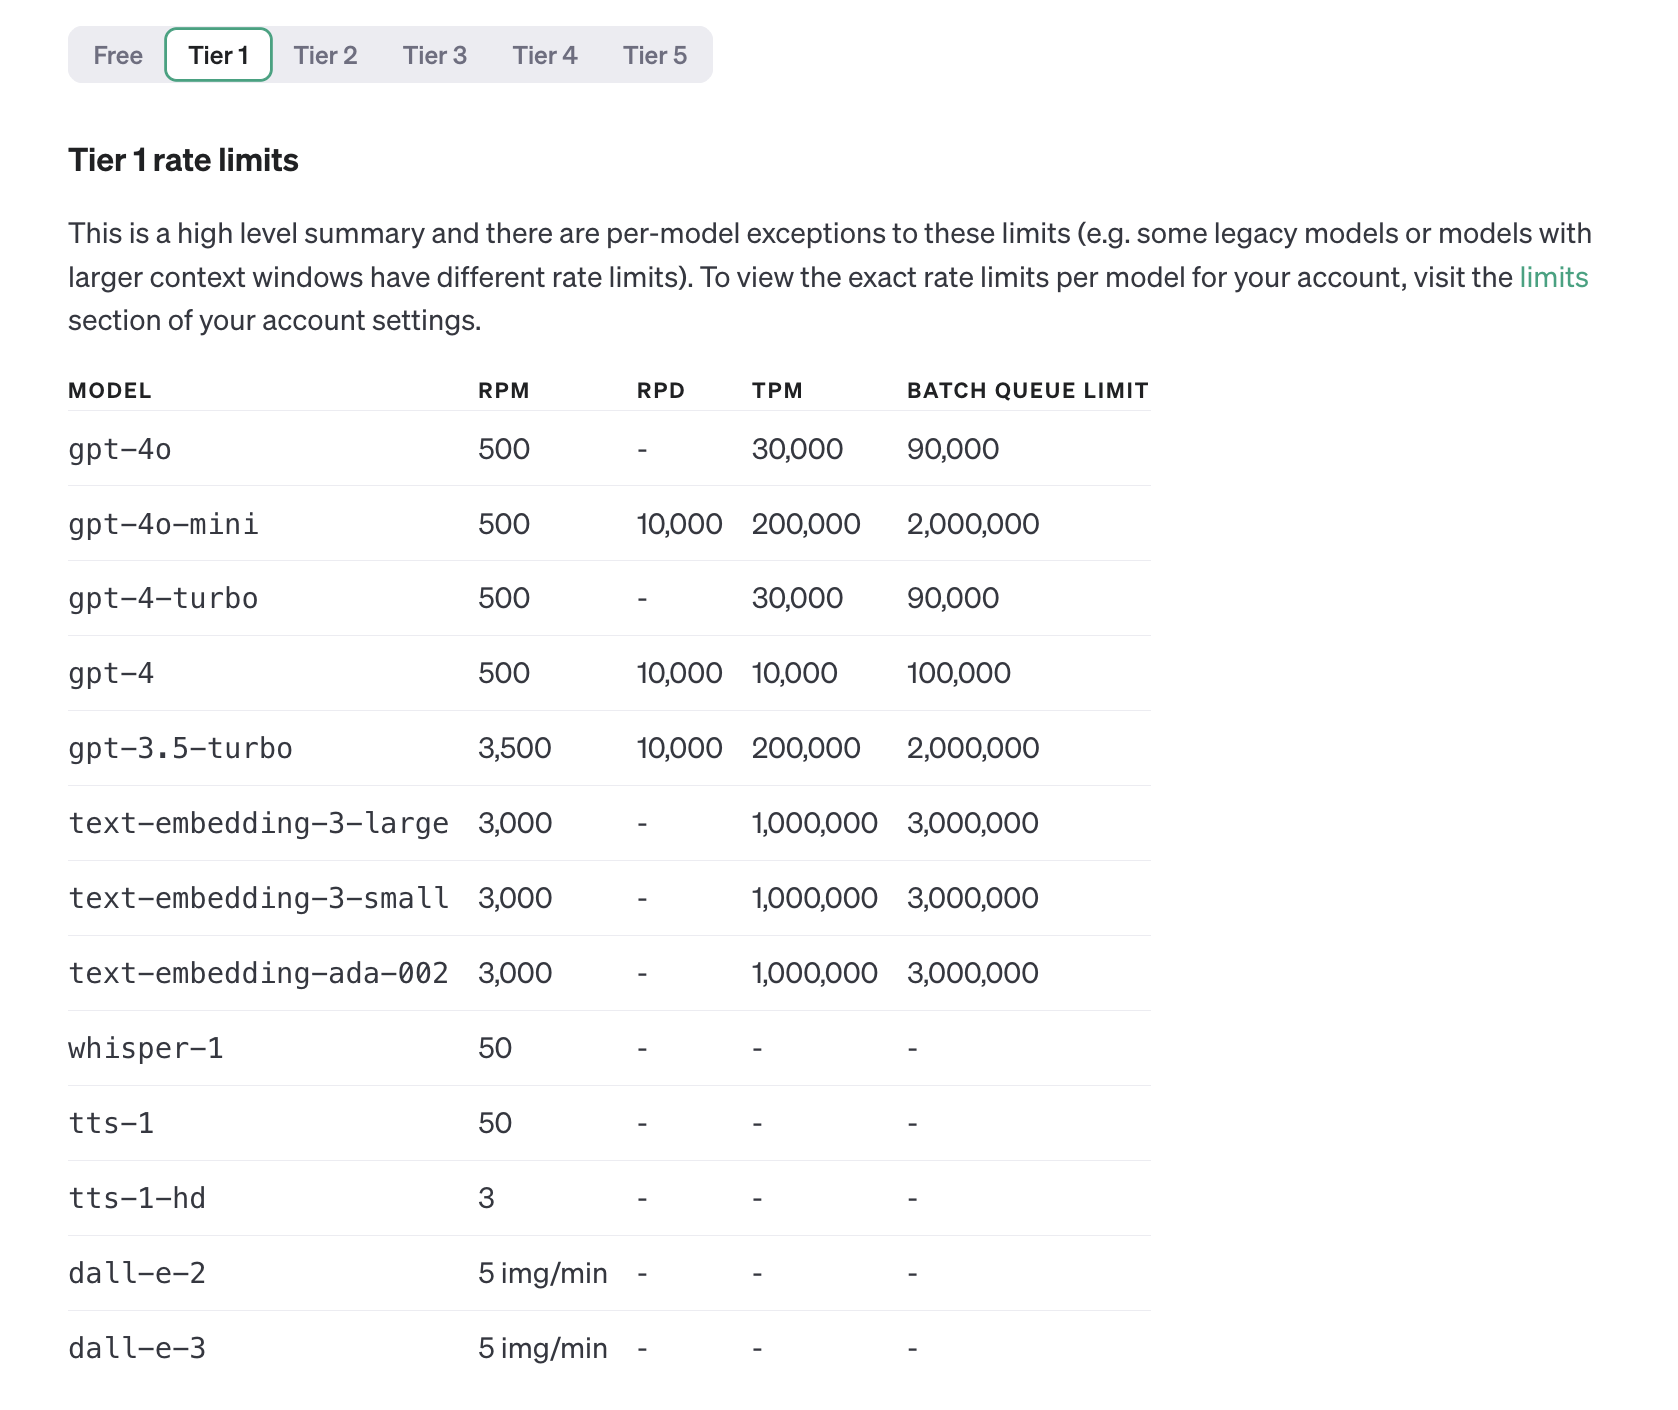Screen dimensions: 1678x1410
Task: Click the whisper-1 RPM value 50
Action: point(495,1048)
